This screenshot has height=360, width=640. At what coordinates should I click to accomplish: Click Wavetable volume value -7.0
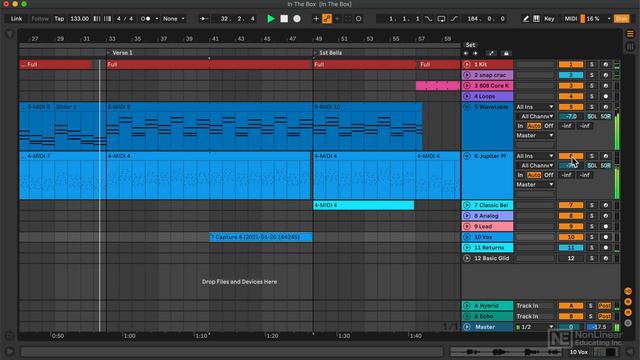[x=571, y=117]
